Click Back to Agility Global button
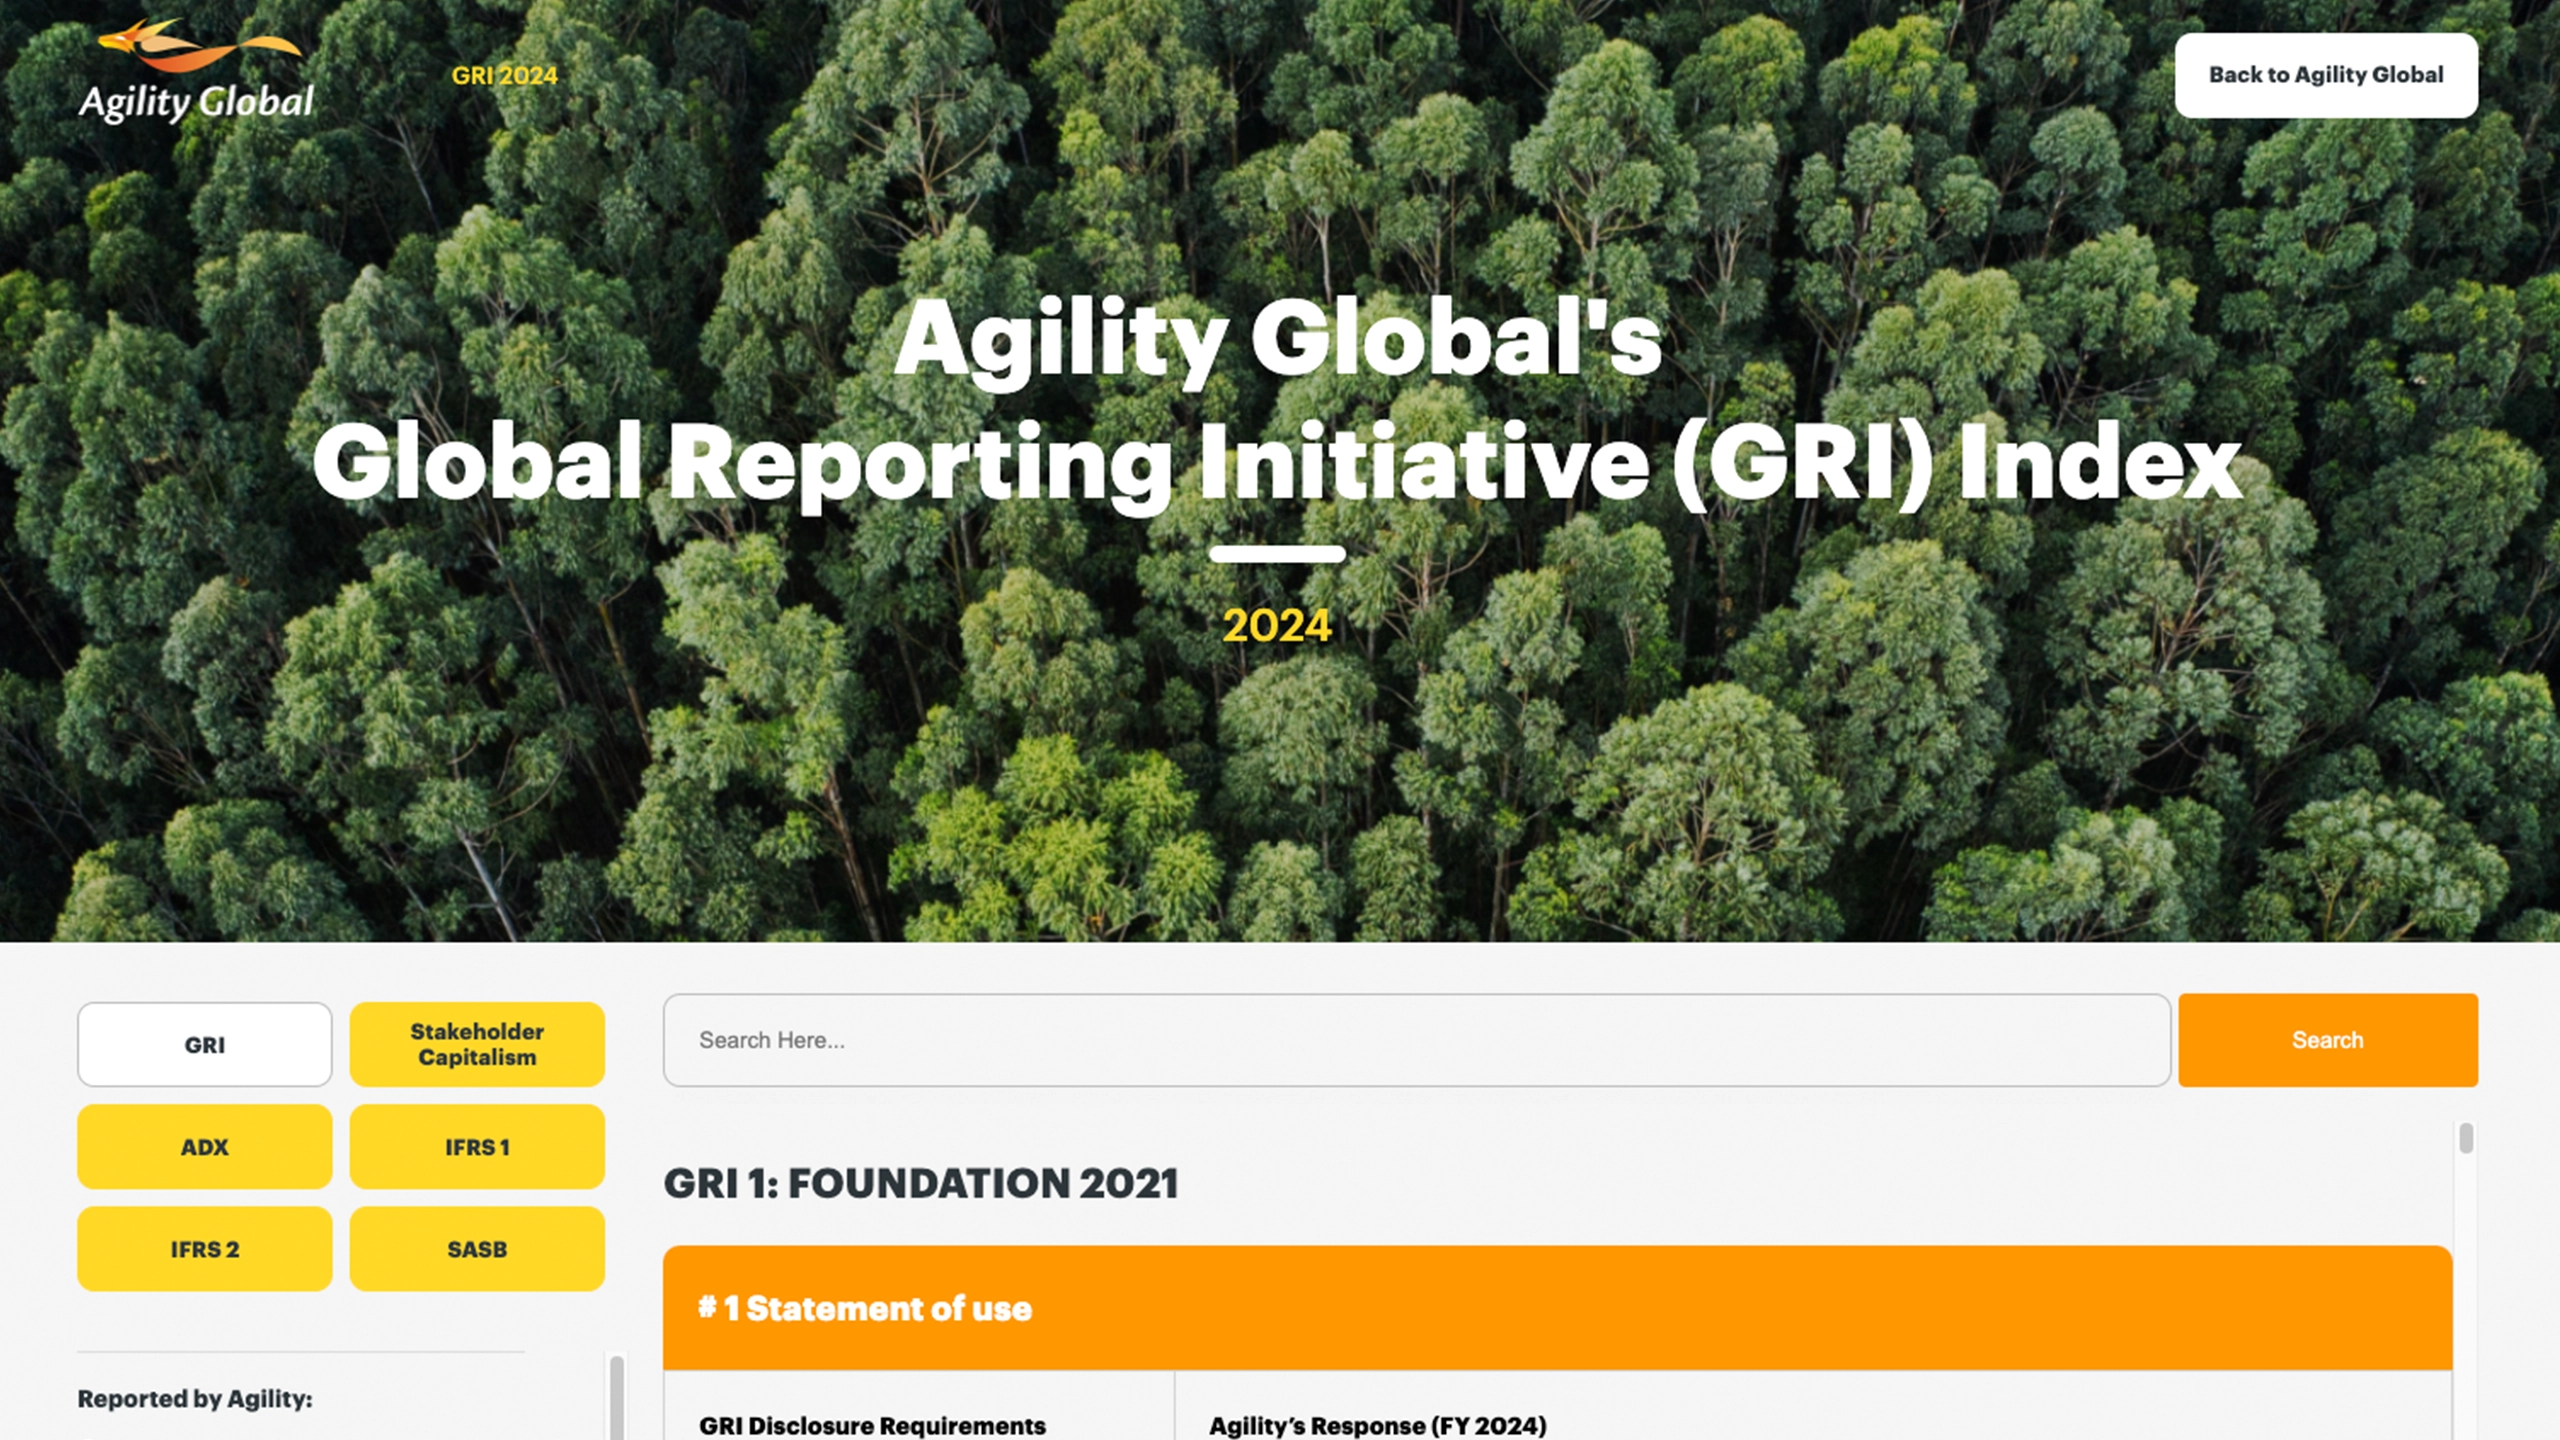This screenshot has height=1440, width=2560. [x=2325, y=75]
